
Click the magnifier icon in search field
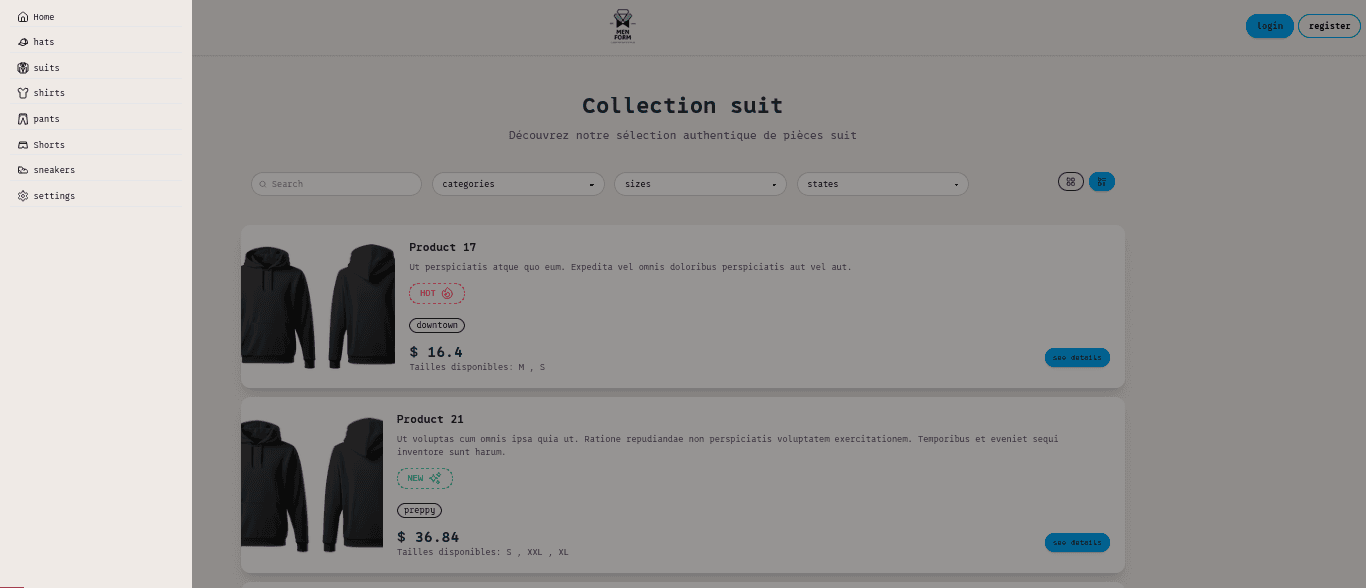click(x=263, y=184)
